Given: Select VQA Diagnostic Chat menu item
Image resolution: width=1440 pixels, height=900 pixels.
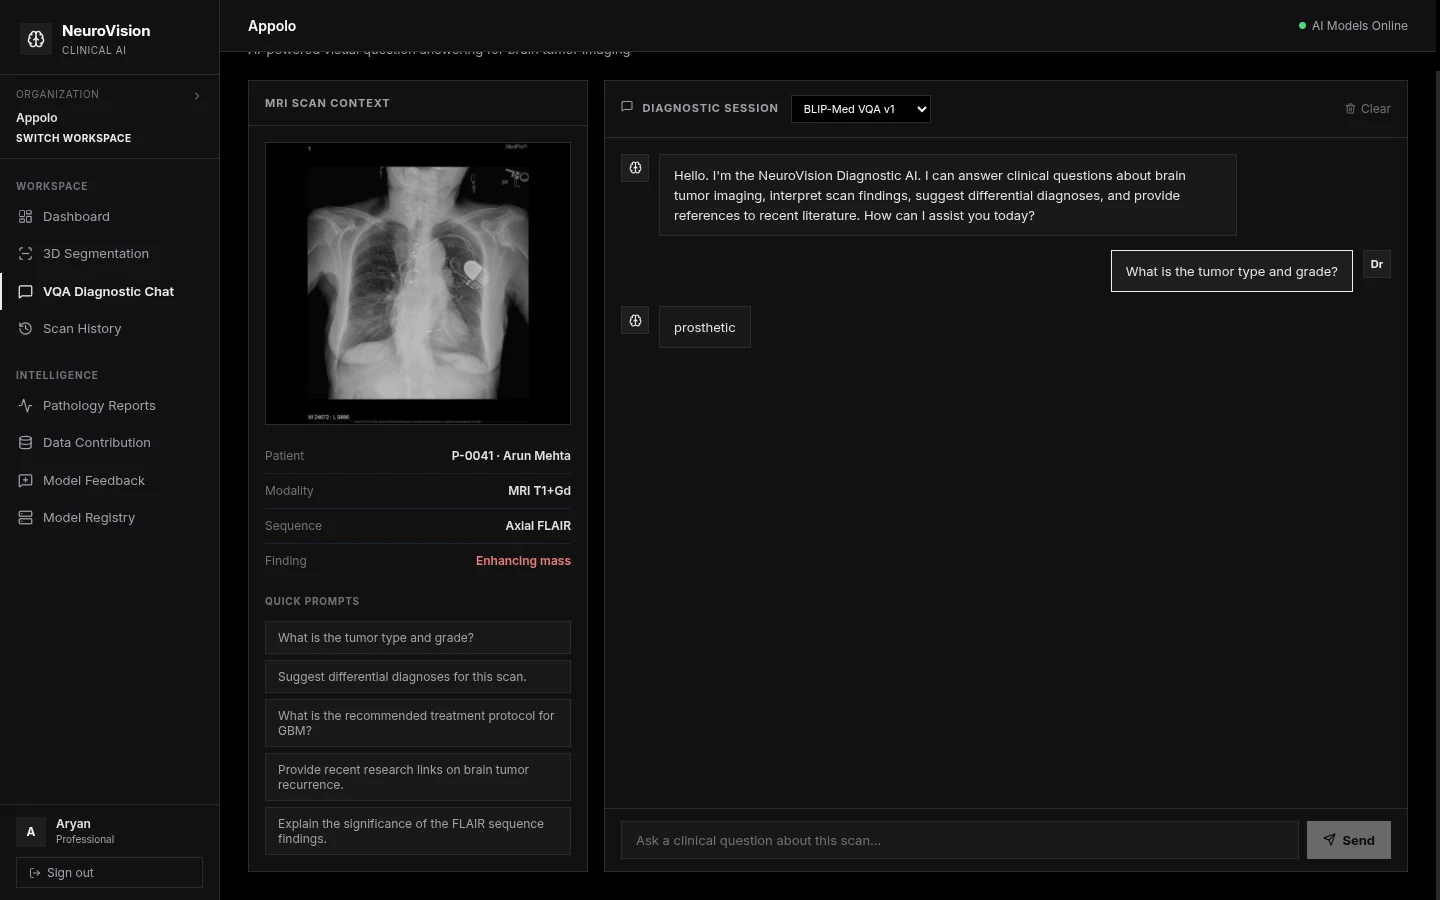Looking at the screenshot, I should point(109,292).
